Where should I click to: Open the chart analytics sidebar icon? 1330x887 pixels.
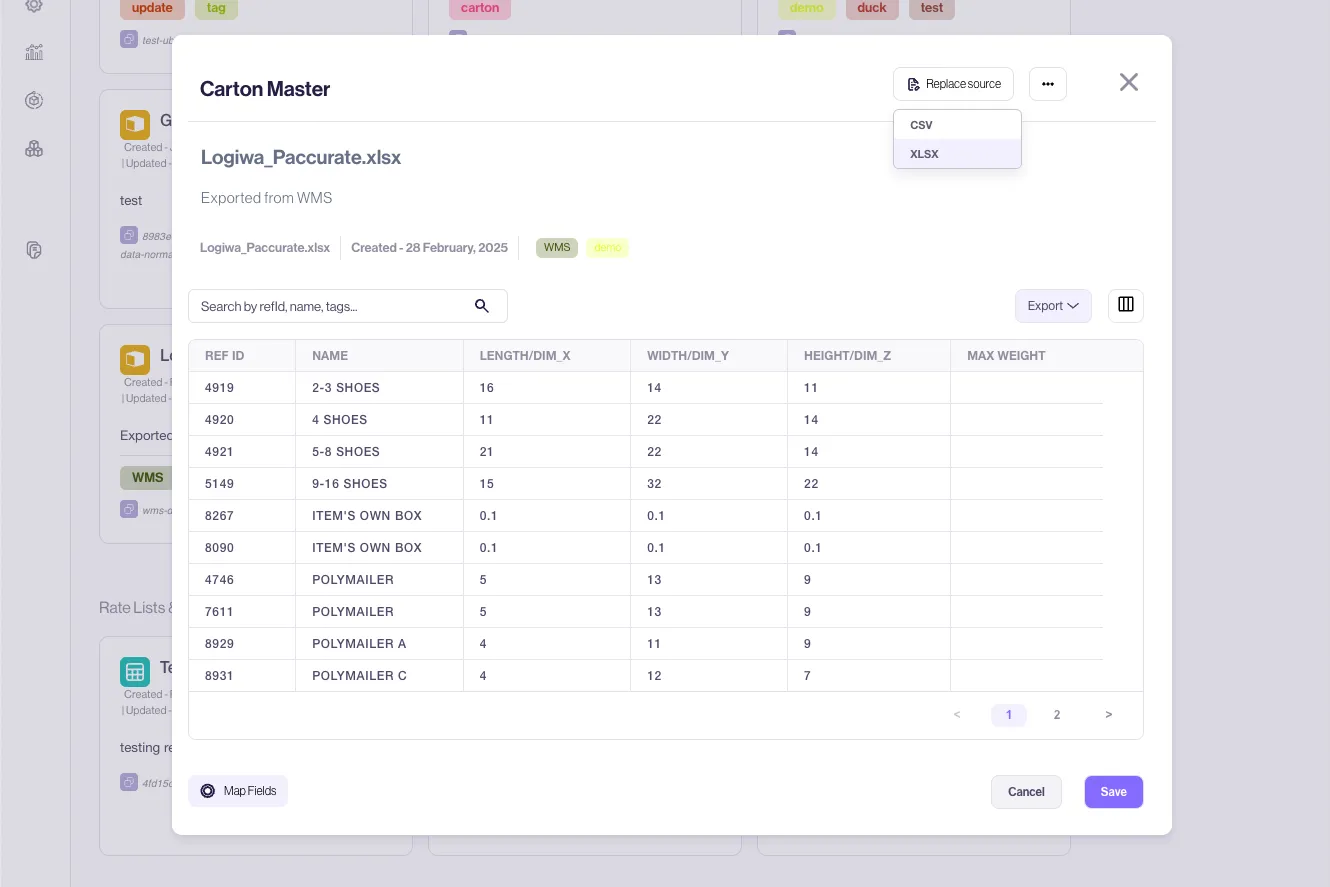click(x=34, y=52)
